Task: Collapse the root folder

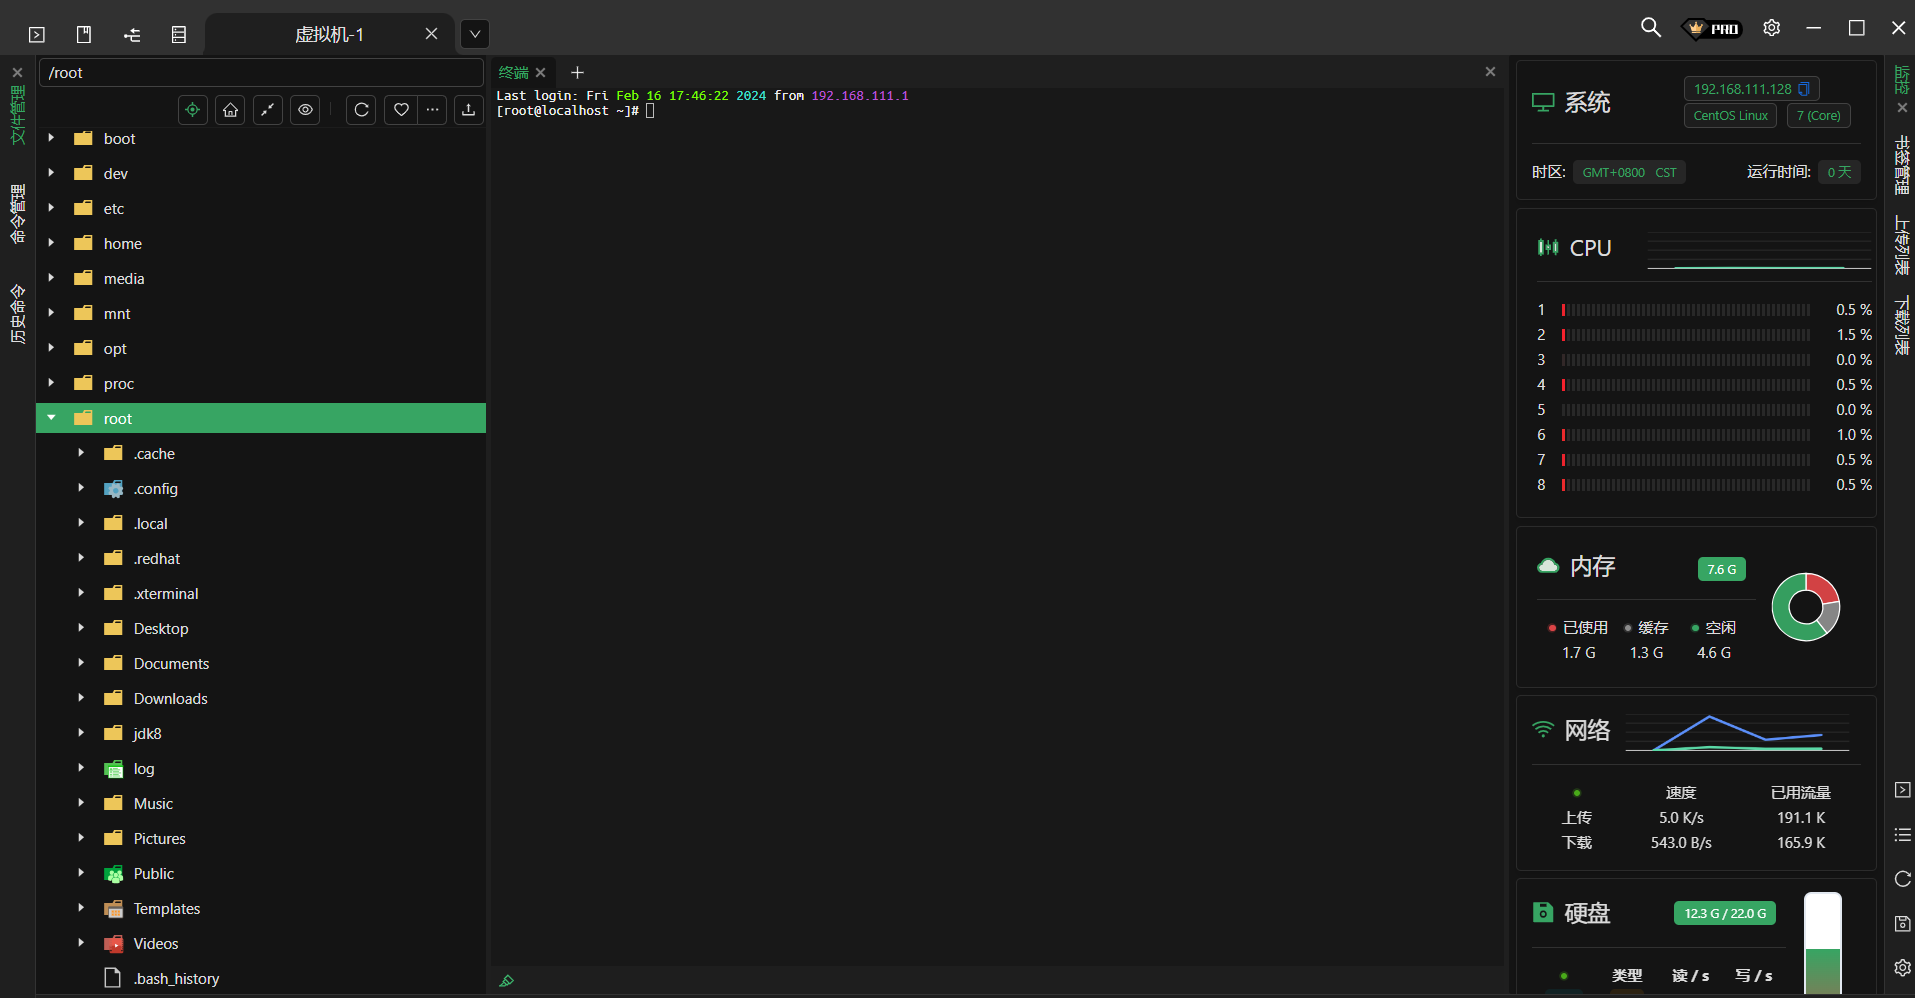Action: [x=52, y=418]
